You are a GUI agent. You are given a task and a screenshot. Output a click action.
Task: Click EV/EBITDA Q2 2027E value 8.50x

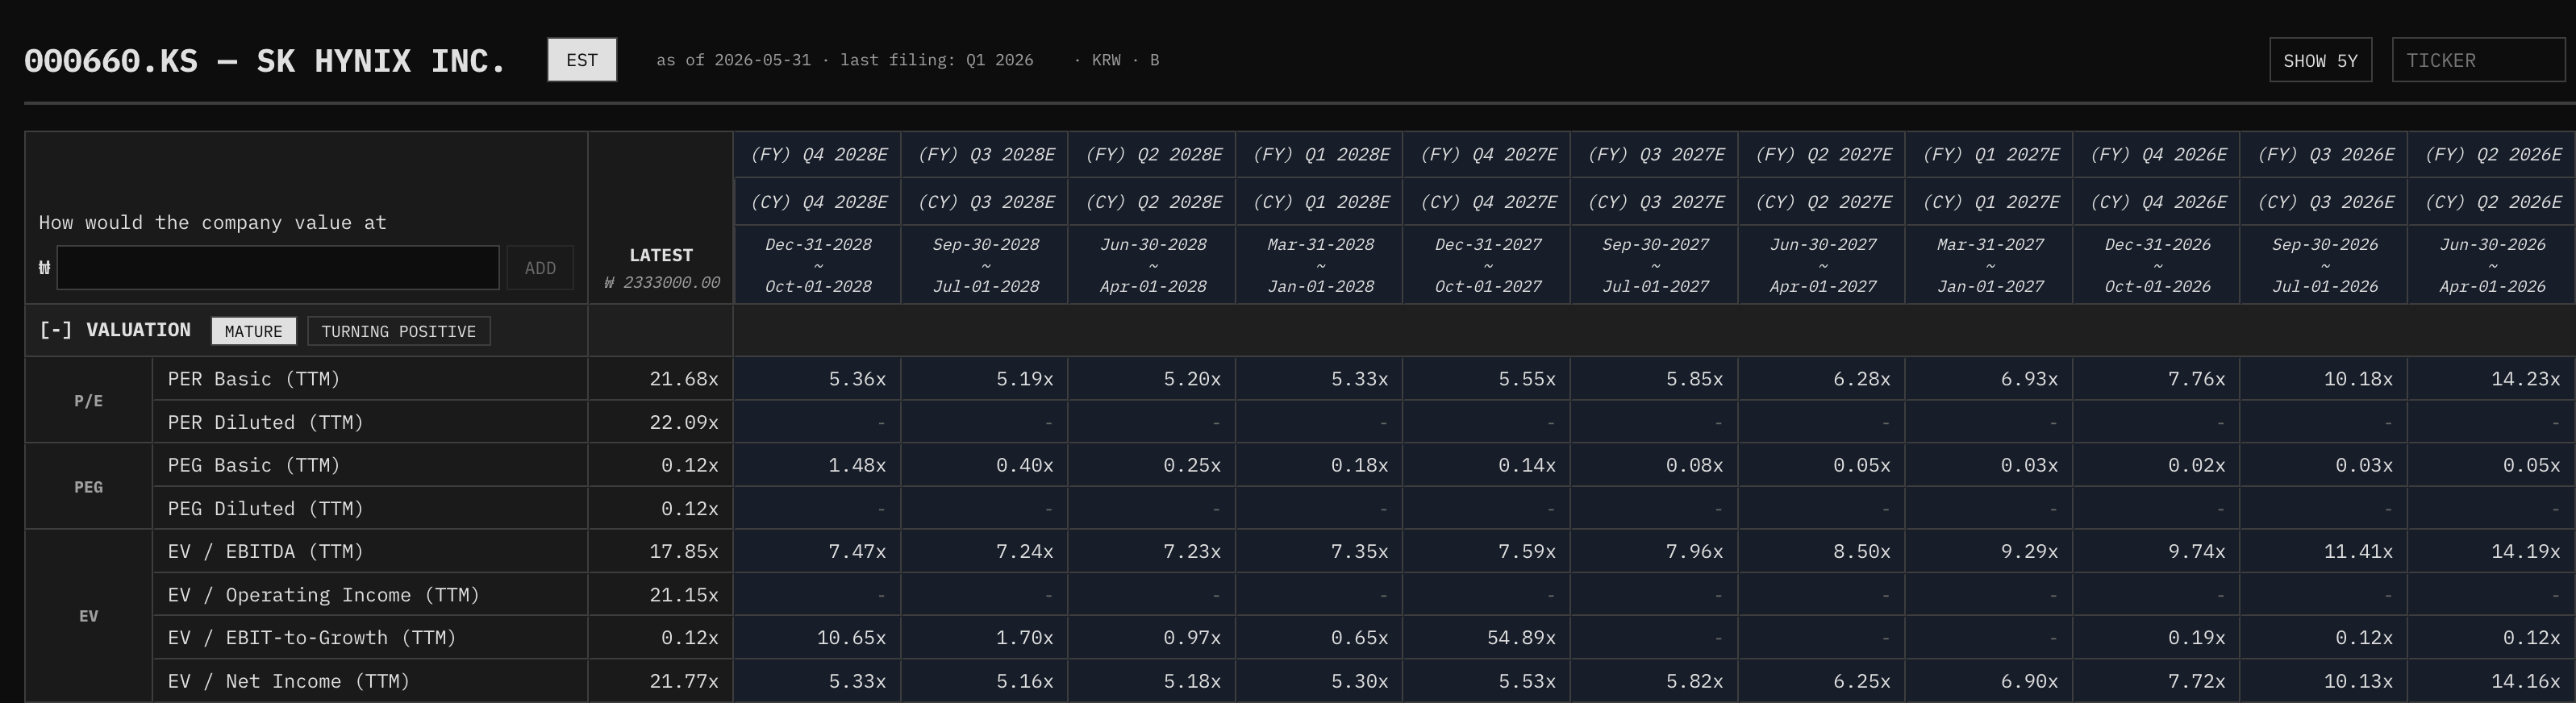[x=1862, y=551]
